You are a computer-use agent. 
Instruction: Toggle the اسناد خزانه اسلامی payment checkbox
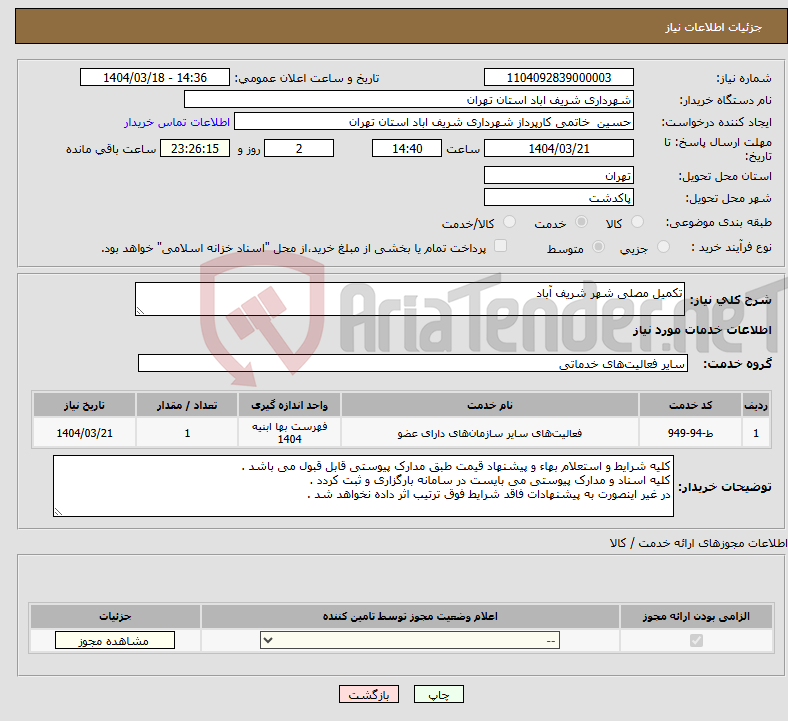click(x=500, y=246)
